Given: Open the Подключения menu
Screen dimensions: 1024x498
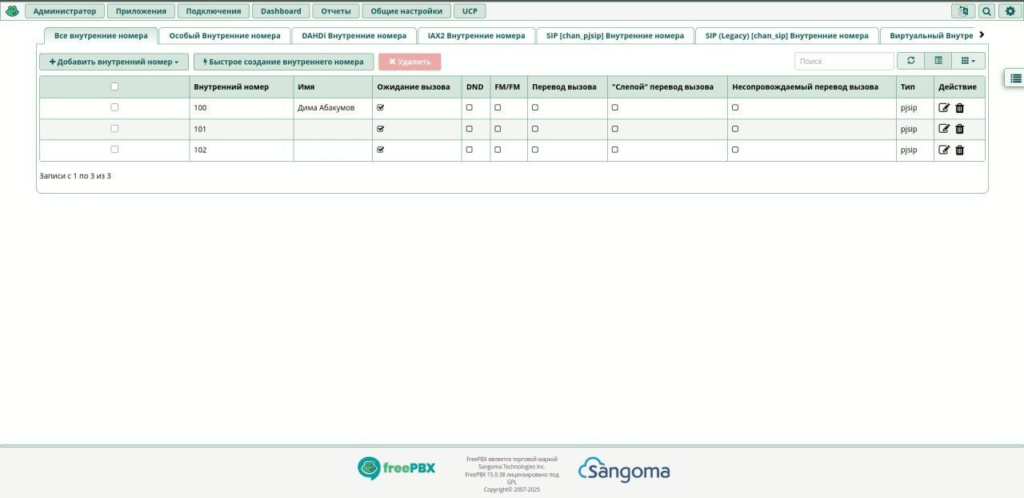Looking at the screenshot, I should point(214,11).
